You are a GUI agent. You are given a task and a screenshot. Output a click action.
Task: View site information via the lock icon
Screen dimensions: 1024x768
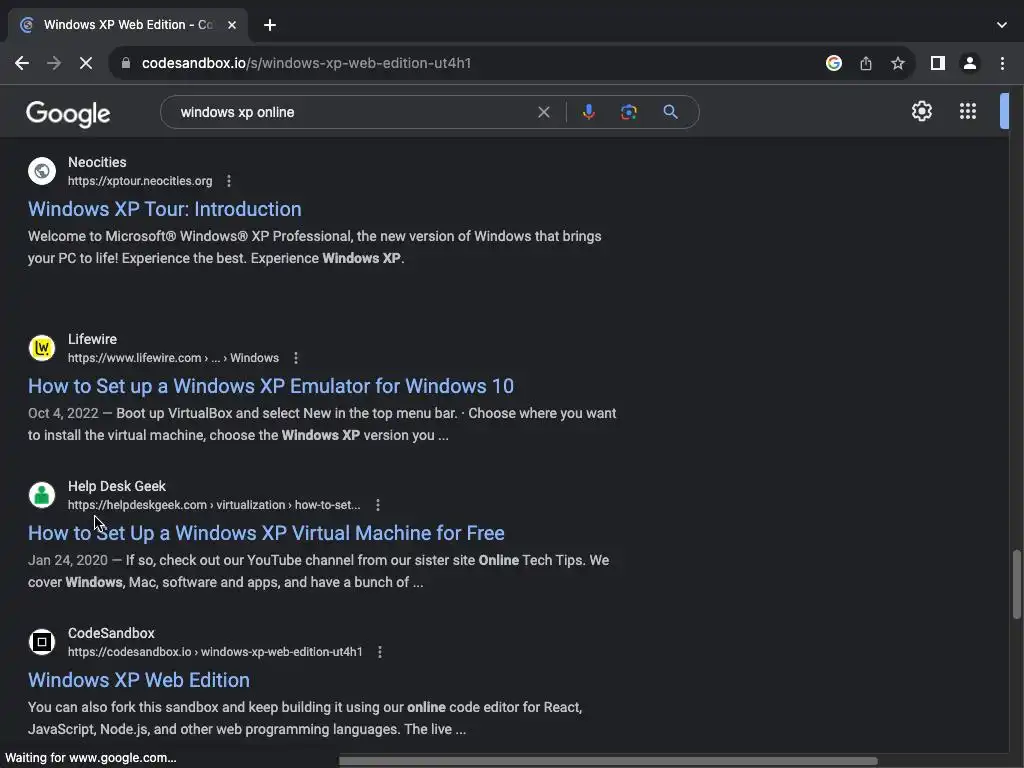[x=126, y=63]
